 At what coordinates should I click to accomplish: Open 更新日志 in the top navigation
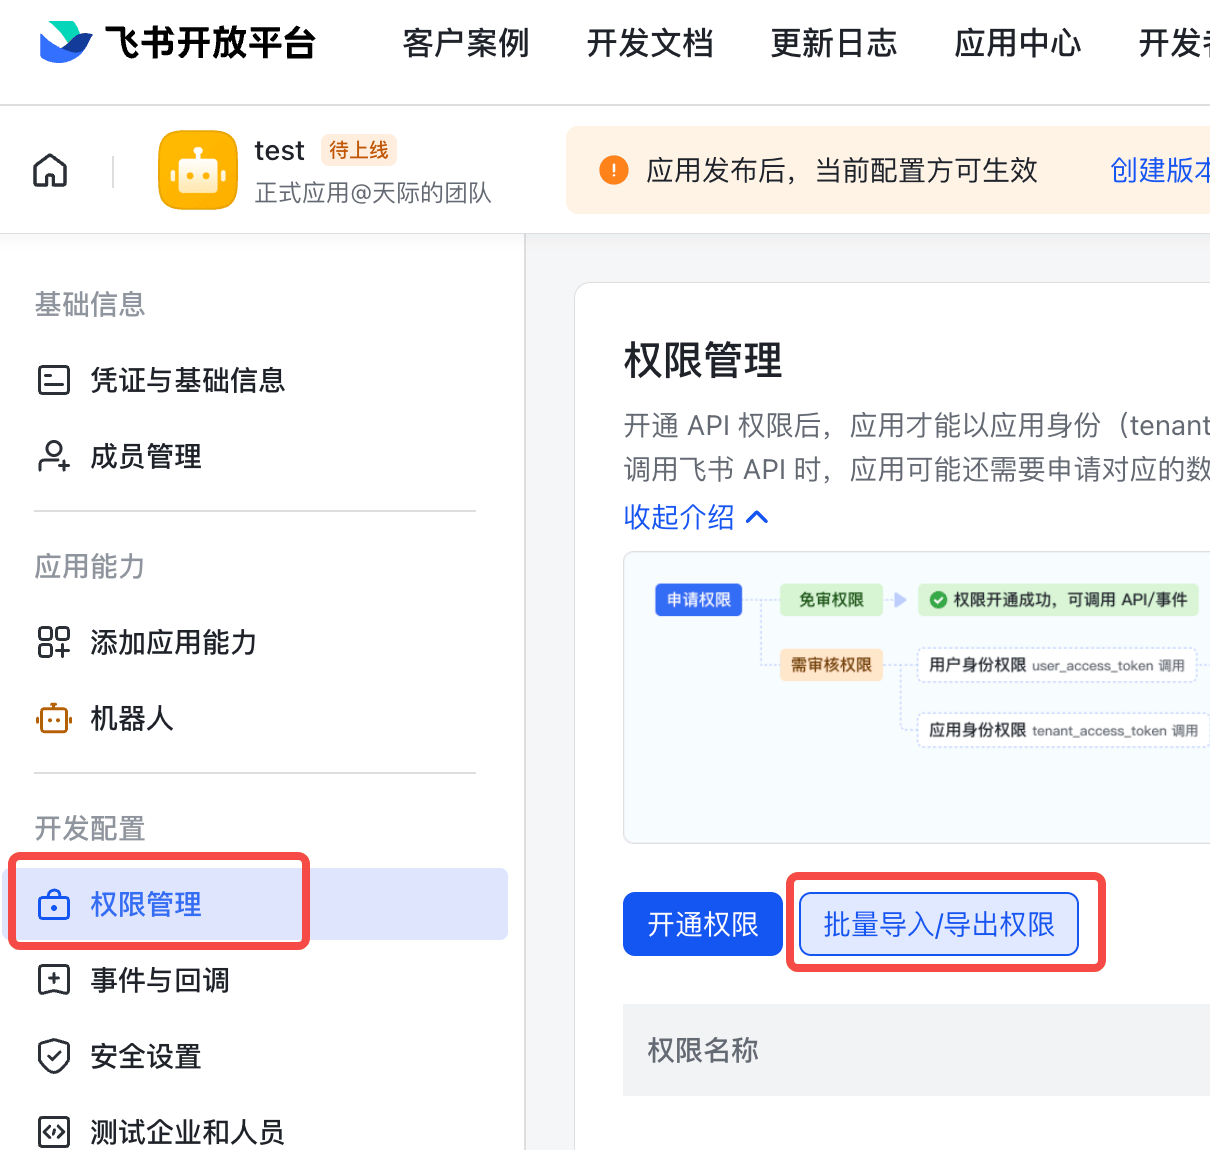pos(833,43)
